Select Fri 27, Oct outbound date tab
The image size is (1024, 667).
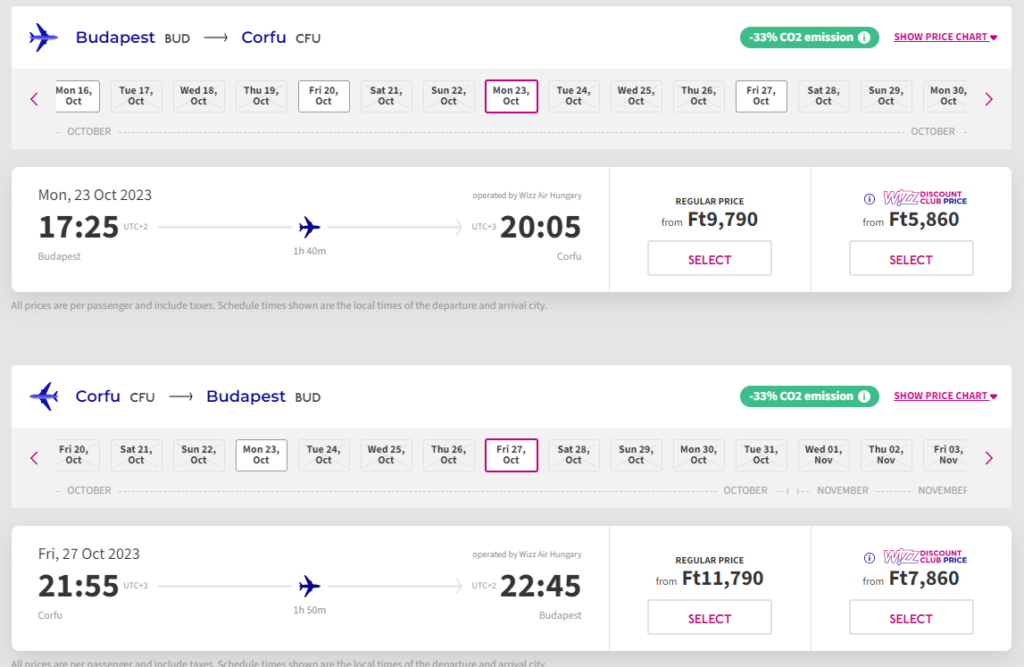click(761, 96)
